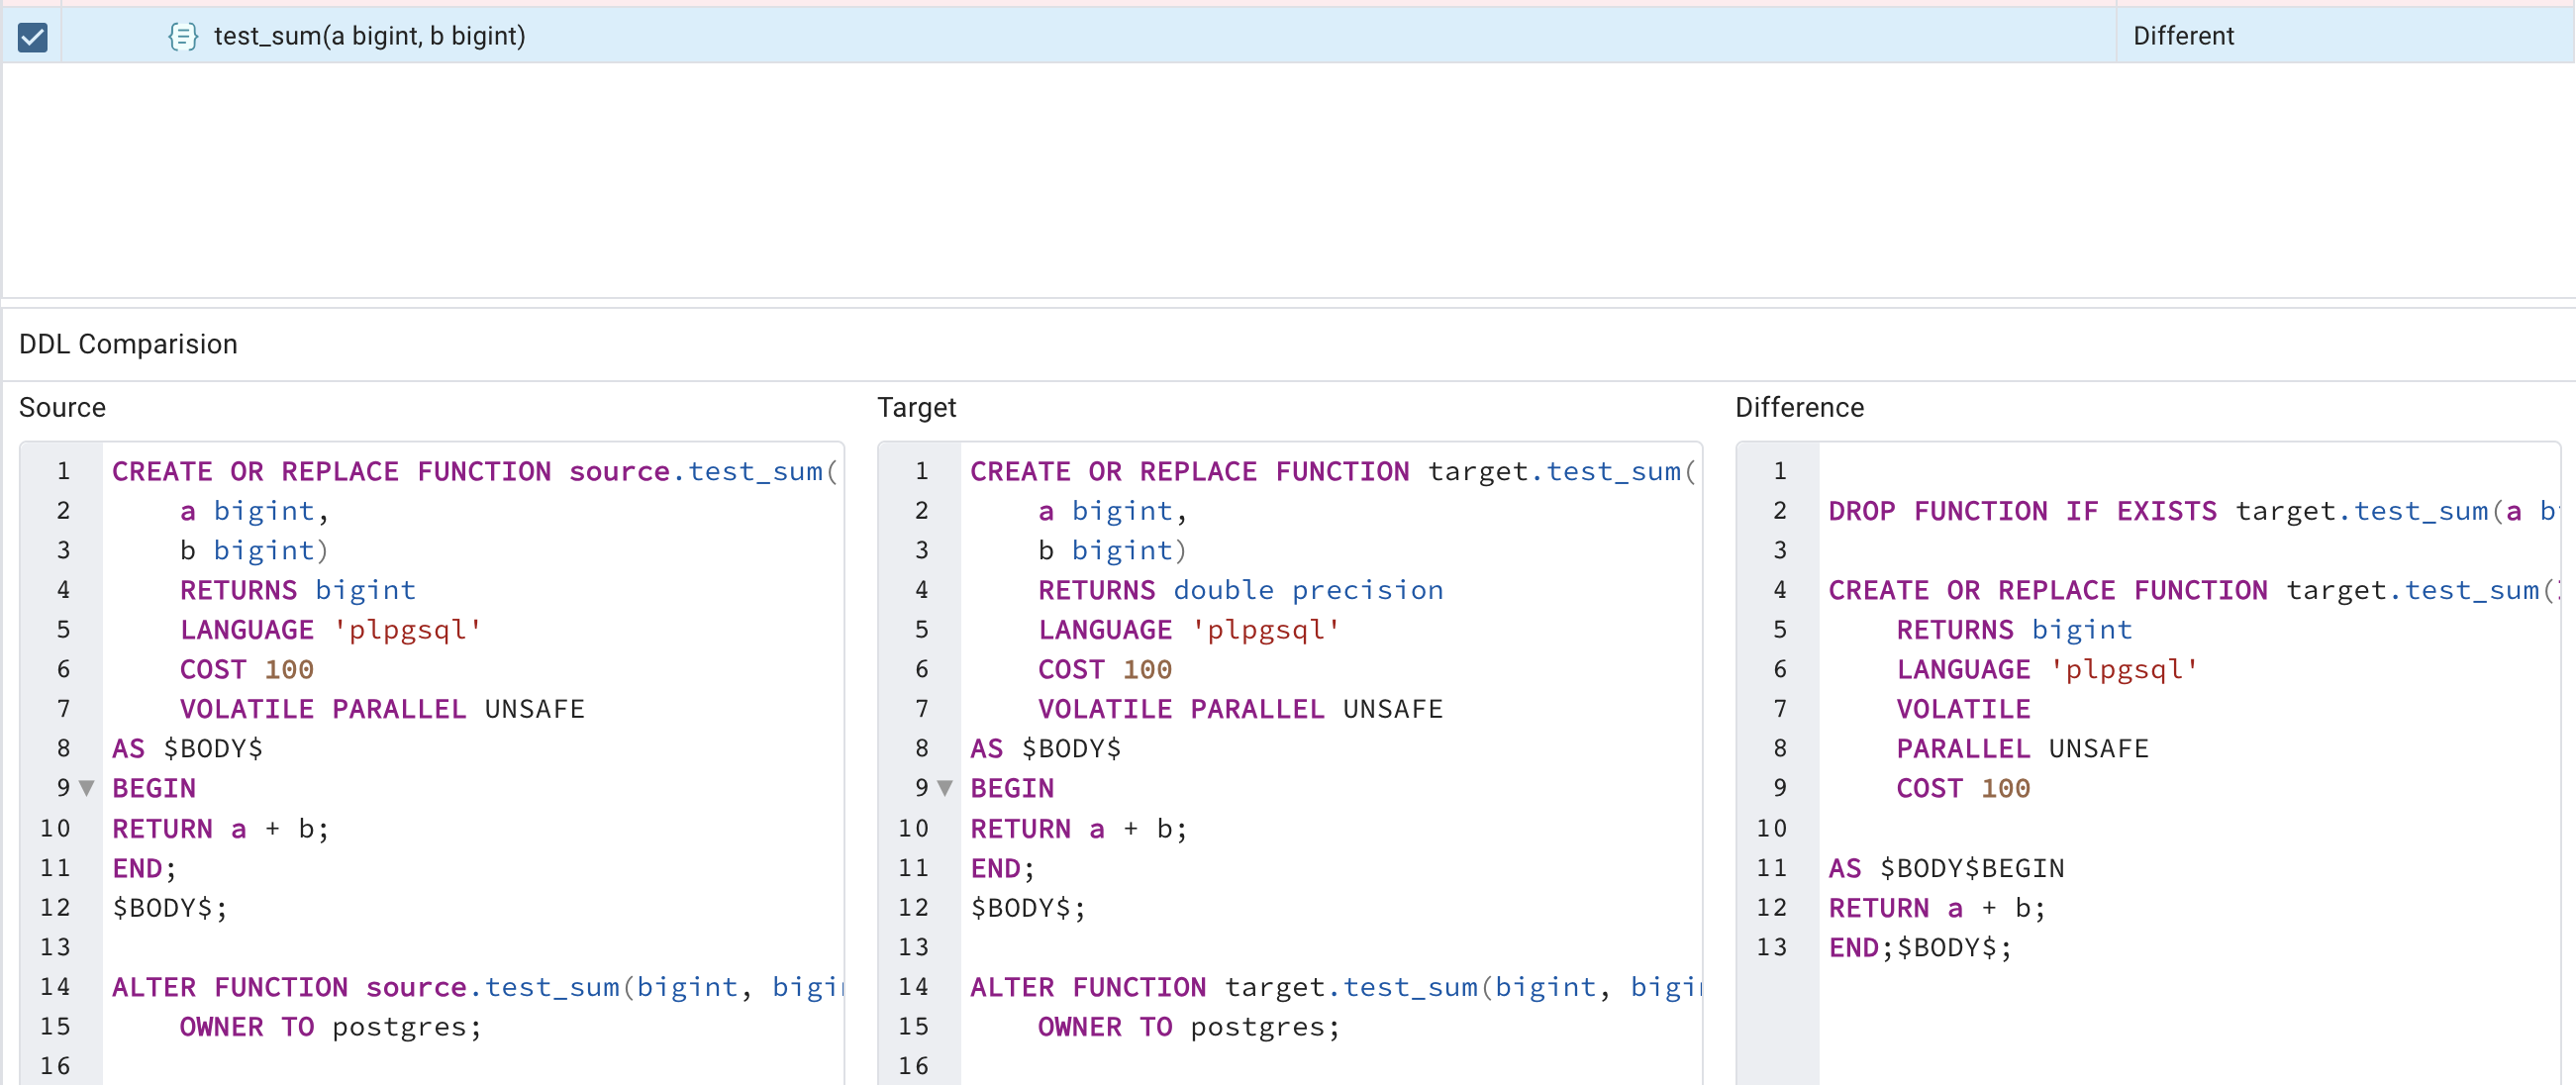Click line number 14 in Target gutter
Image resolution: width=2576 pixels, height=1085 pixels.
point(913,987)
